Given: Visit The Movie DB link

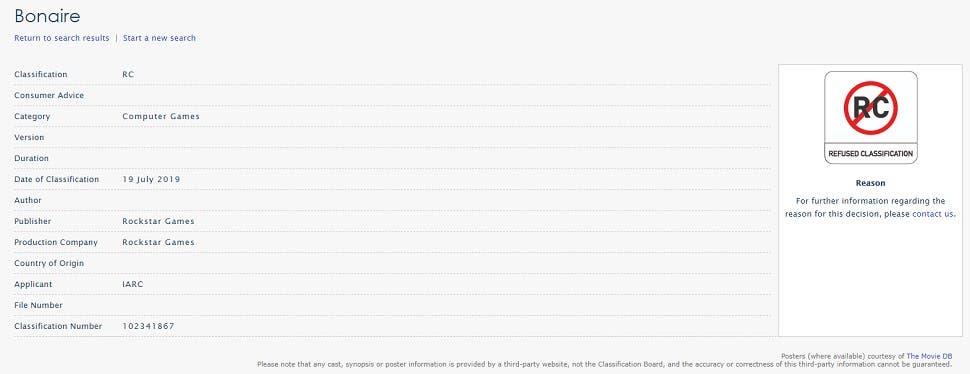Looking at the screenshot, I should [929, 356].
